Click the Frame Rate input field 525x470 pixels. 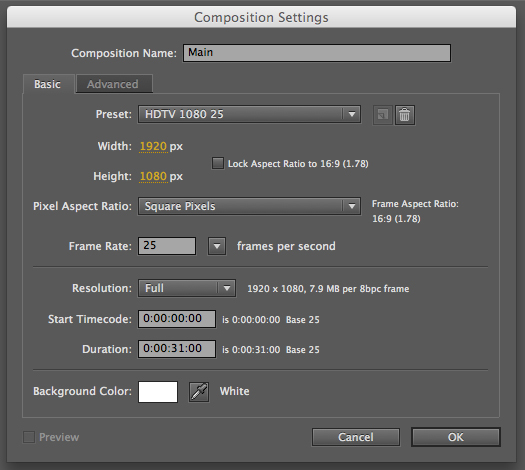[167, 246]
